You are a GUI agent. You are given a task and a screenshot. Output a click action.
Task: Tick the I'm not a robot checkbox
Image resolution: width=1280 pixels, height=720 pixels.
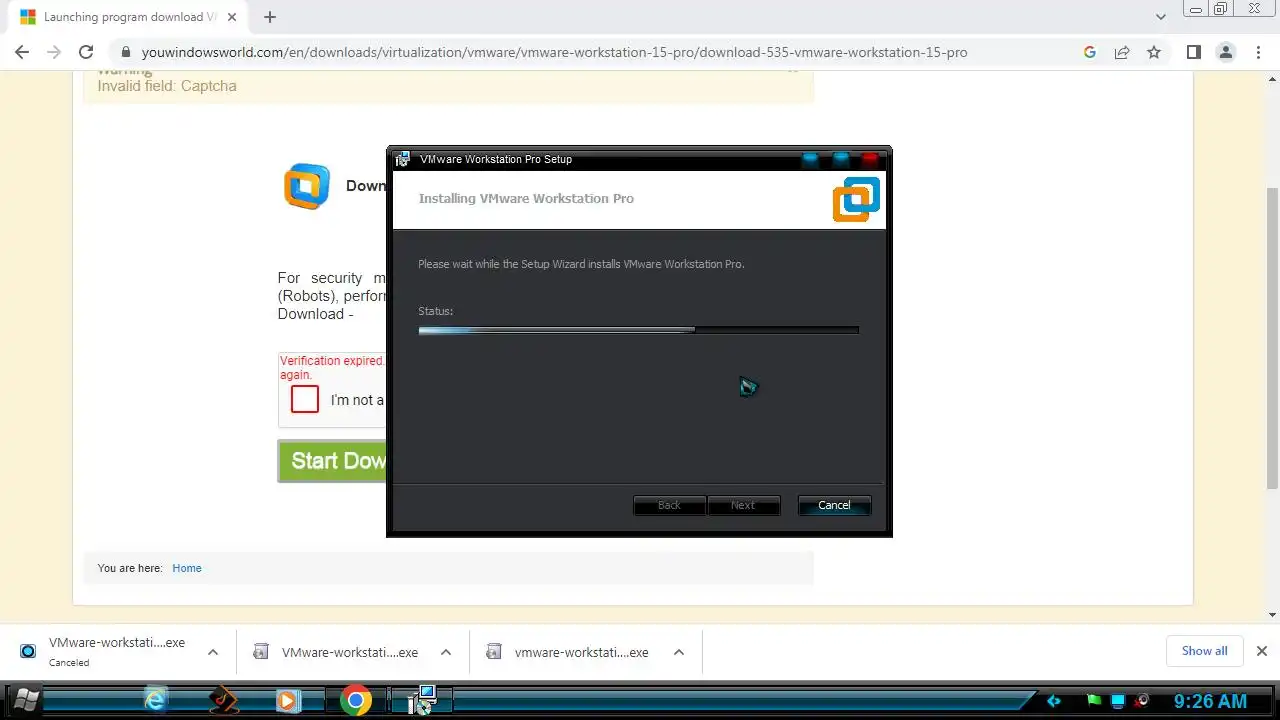coord(305,399)
